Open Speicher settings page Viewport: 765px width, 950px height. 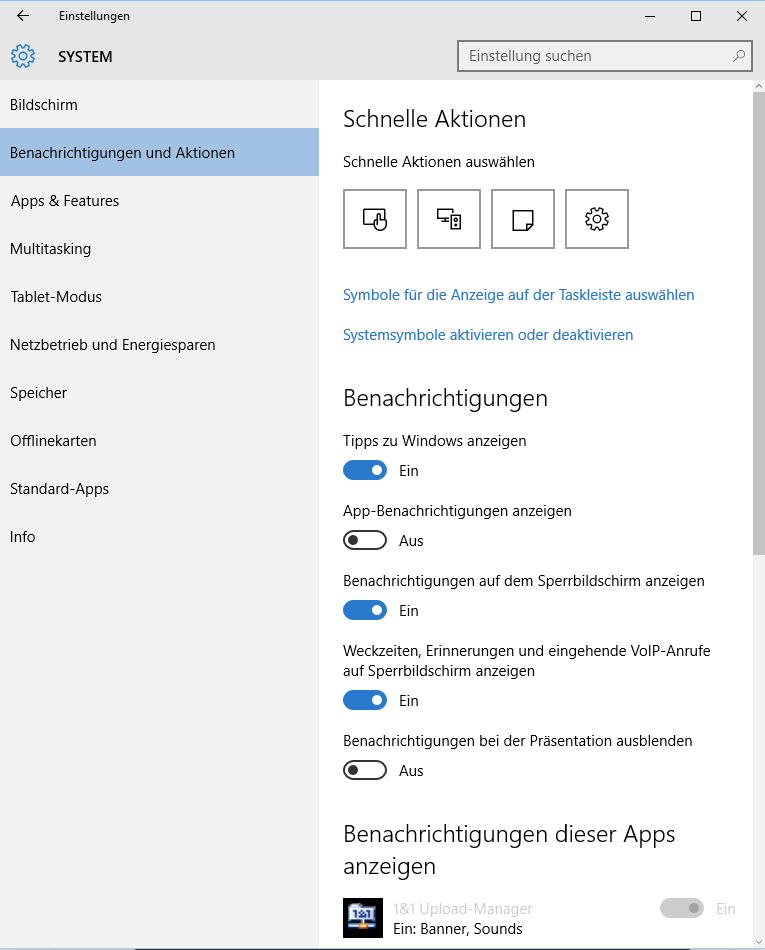click(x=159, y=393)
